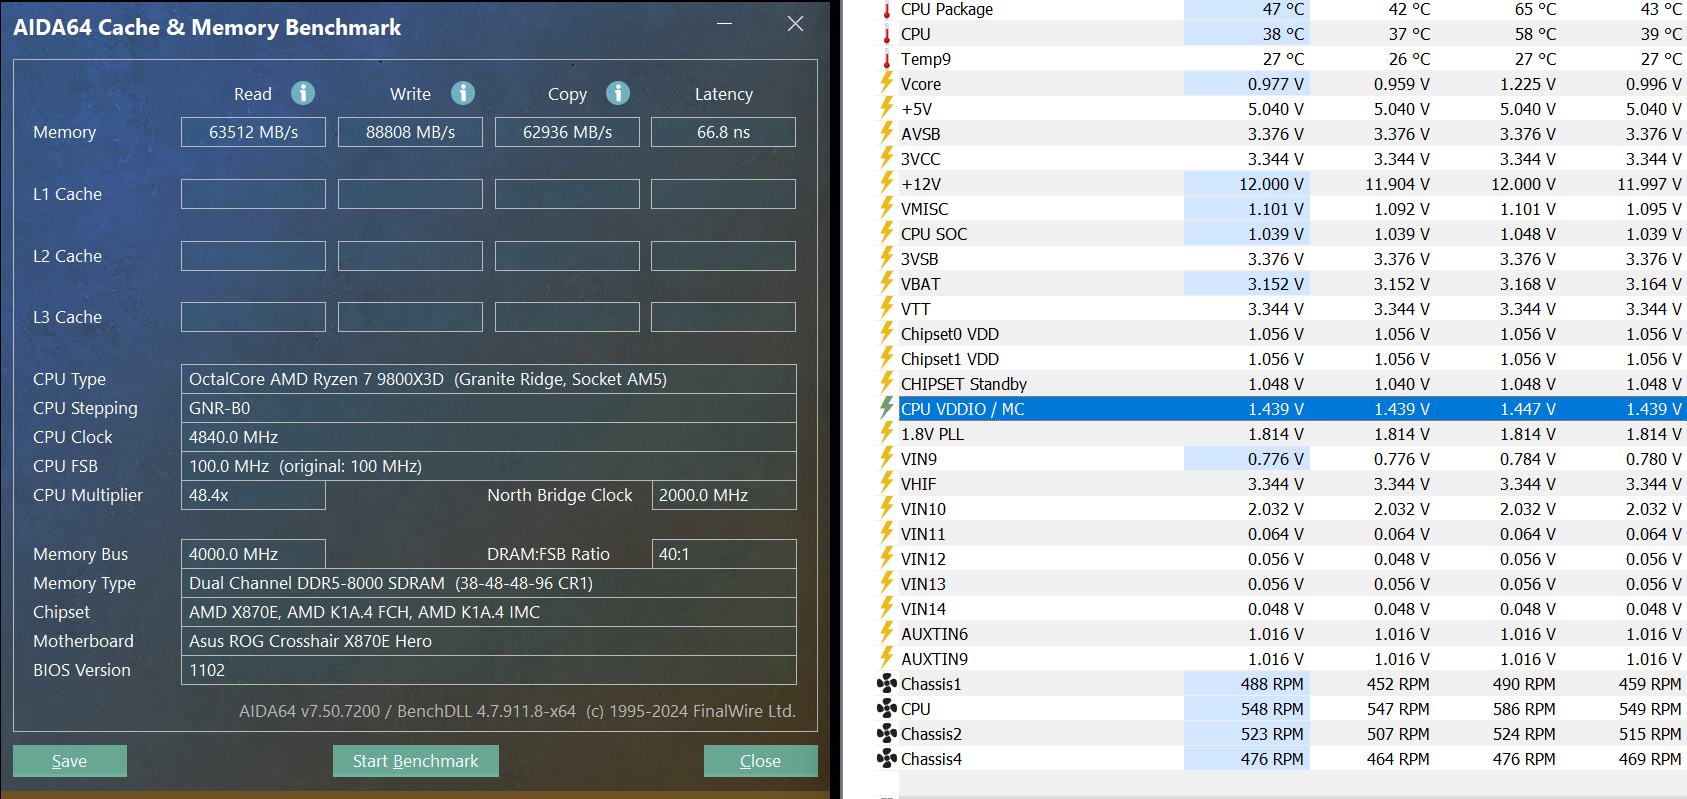Screen dimensions: 1687x799
Task: Close the AIDA64 window with X
Action: 795,24
